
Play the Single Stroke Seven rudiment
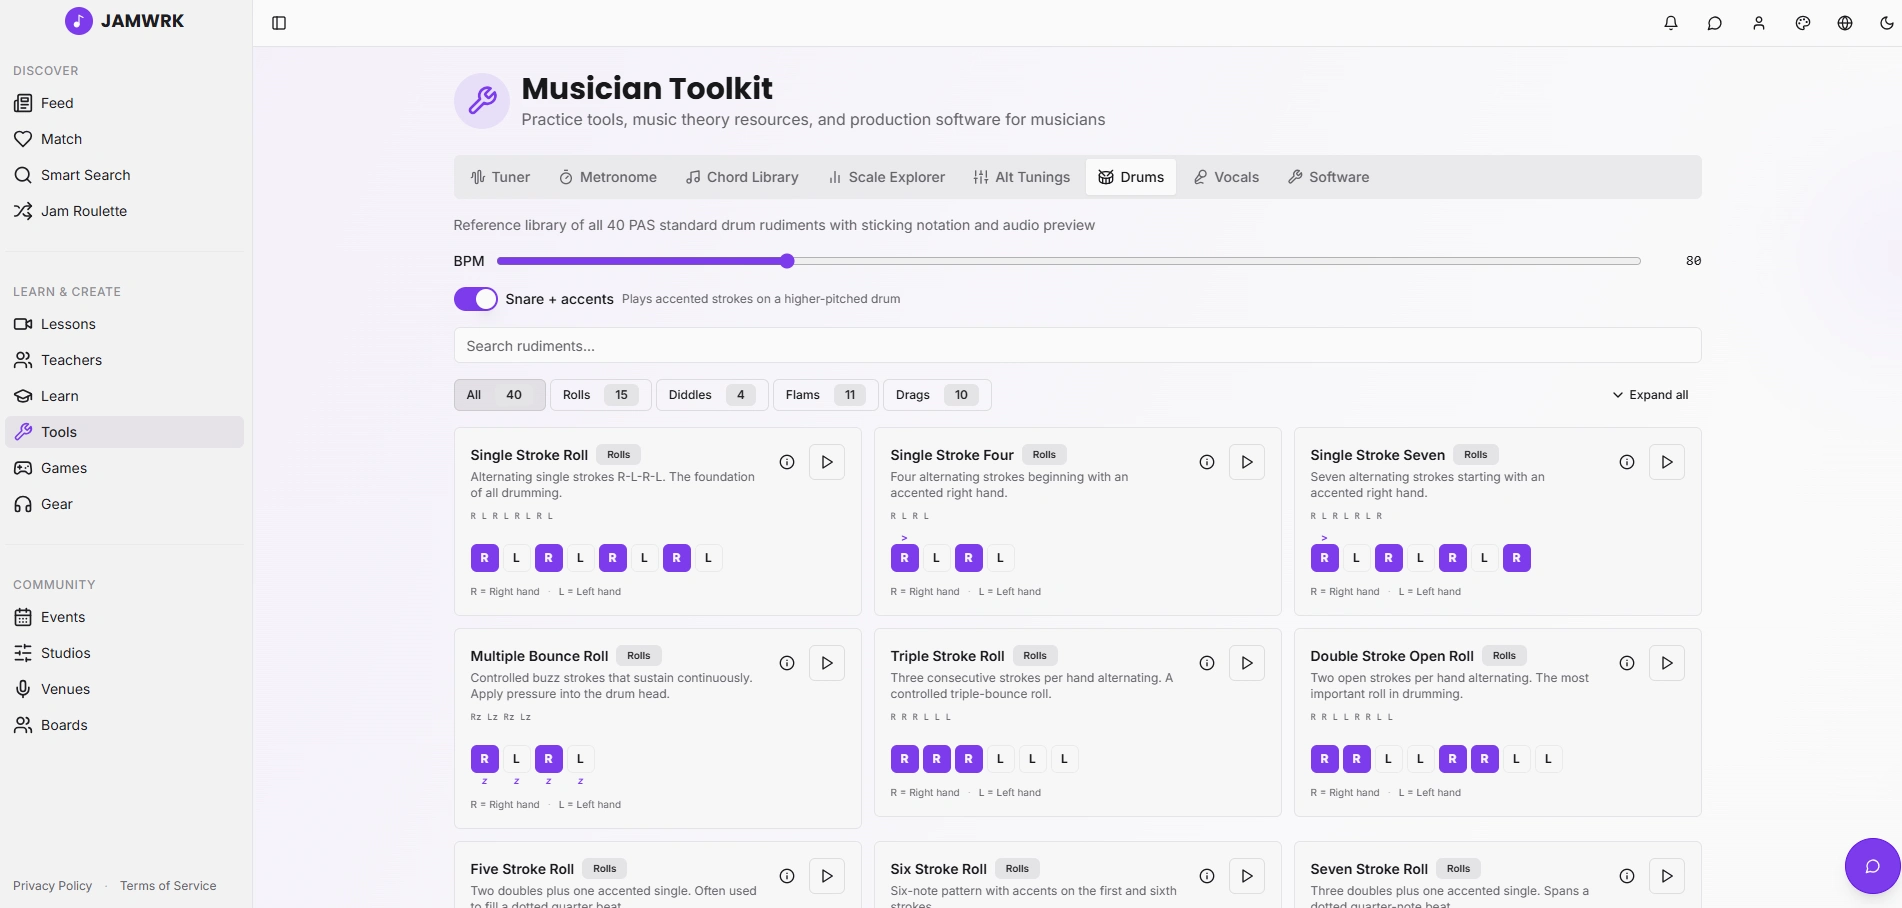coord(1667,462)
